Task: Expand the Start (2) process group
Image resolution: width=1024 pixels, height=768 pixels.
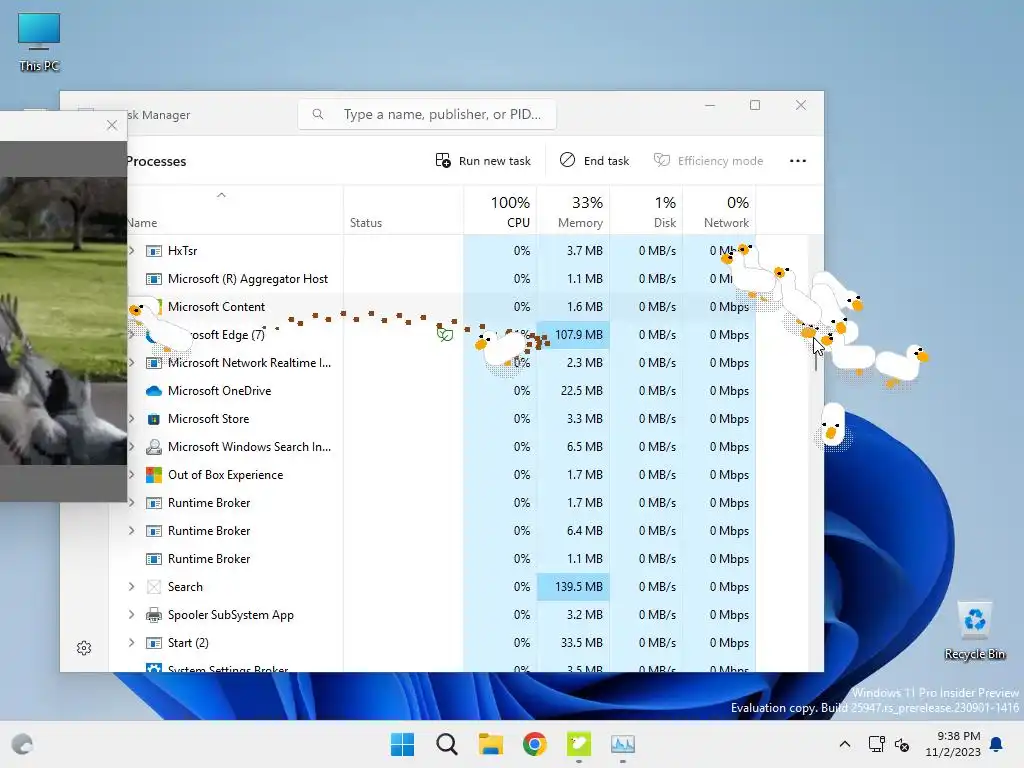Action: (x=131, y=643)
